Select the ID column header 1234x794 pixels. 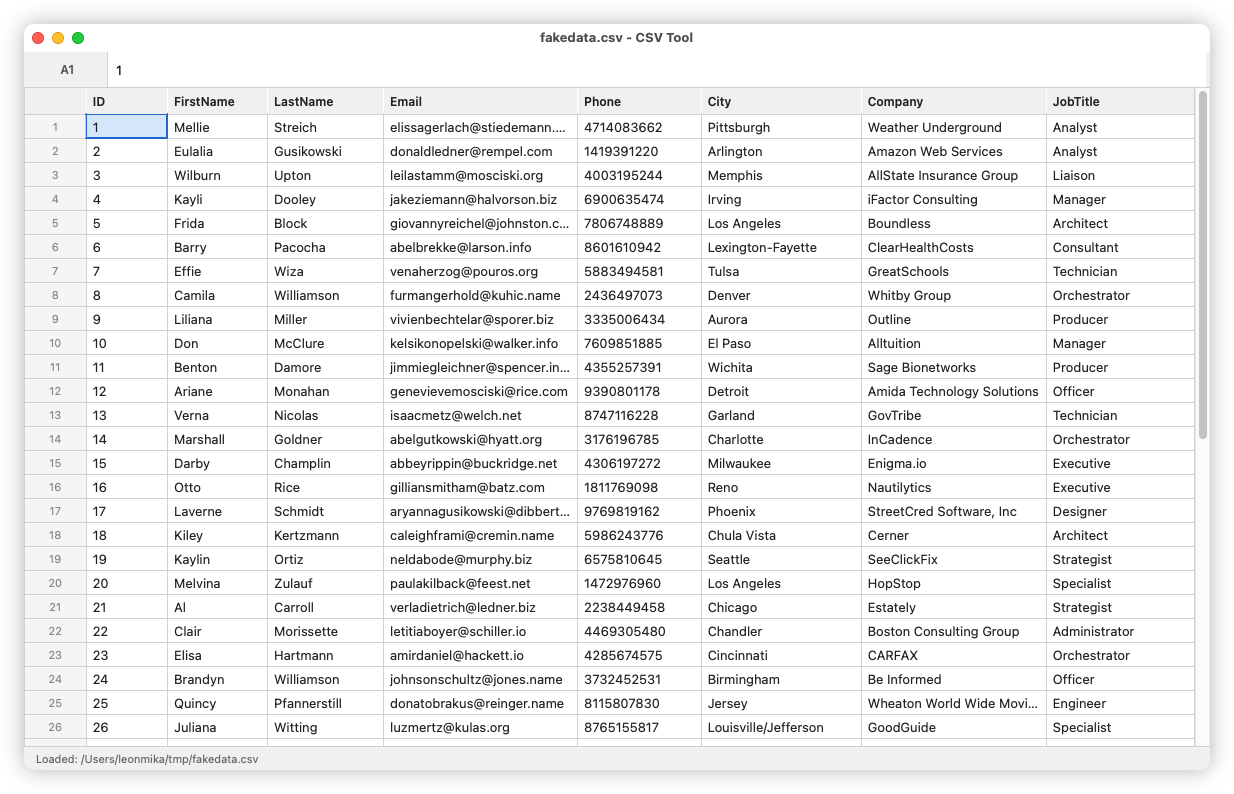point(127,101)
